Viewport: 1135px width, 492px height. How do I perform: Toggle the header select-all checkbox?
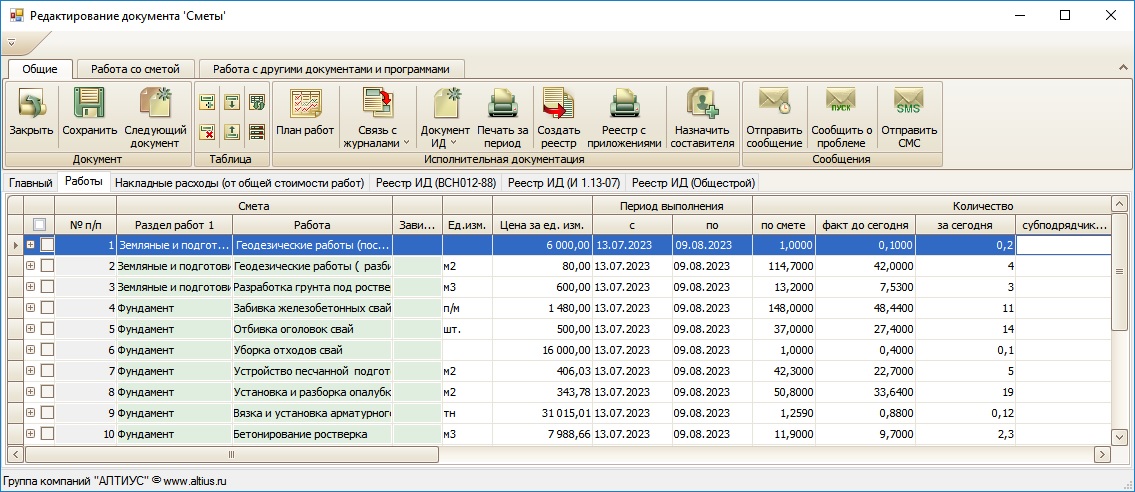[x=40, y=224]
